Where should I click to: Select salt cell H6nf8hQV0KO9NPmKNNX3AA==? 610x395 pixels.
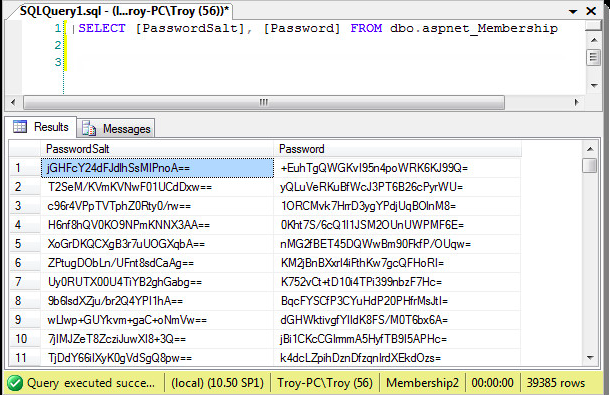(x=157, y=225)
